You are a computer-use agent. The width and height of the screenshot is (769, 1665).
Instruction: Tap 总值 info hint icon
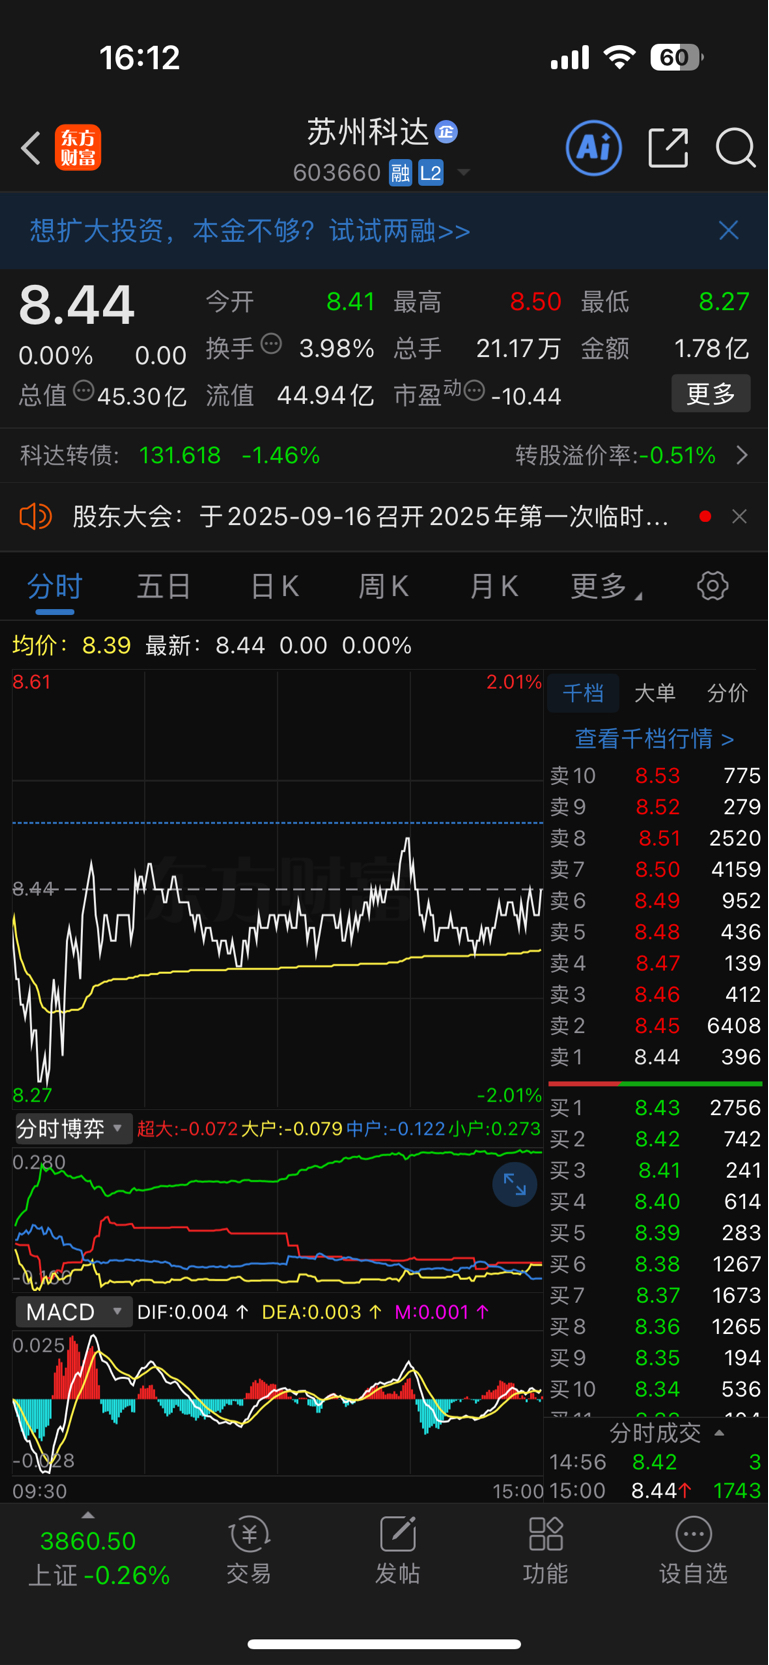tap(84, 391)
